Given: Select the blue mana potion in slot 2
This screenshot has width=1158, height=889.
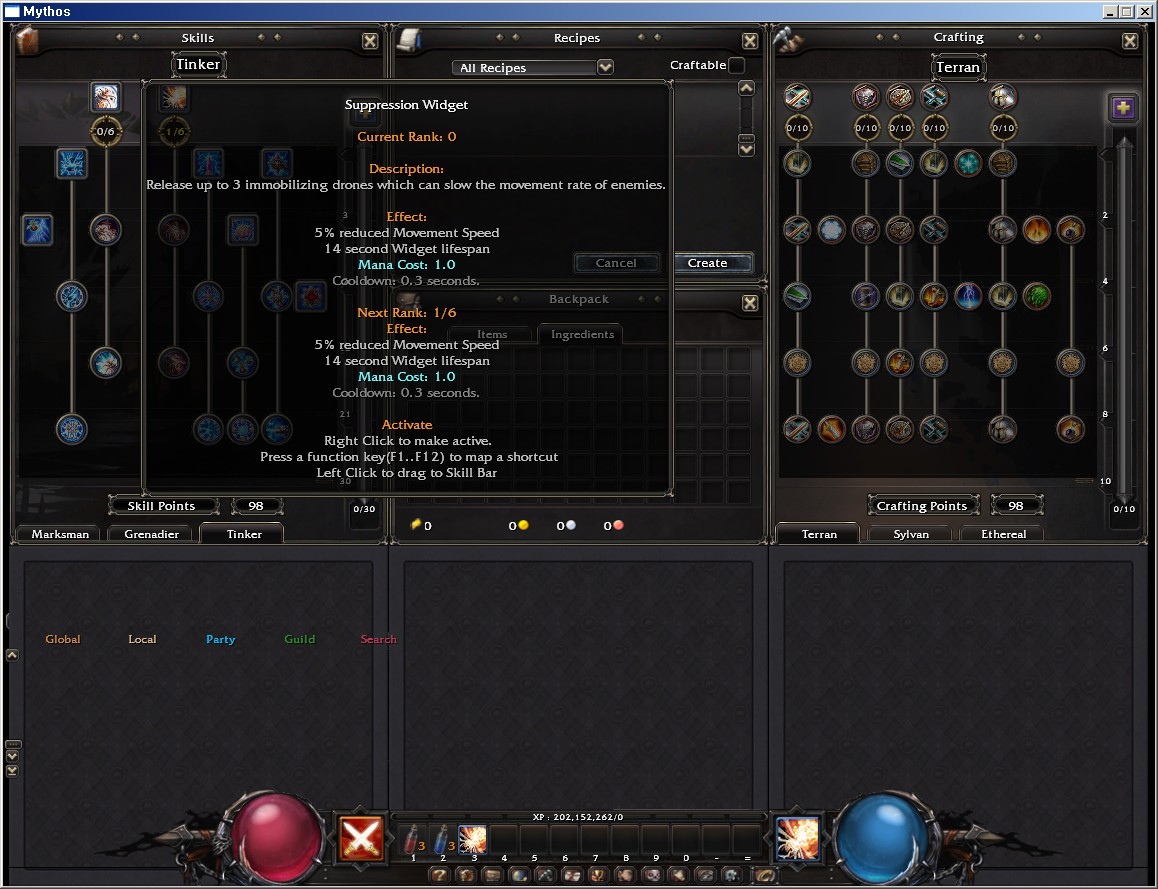Looking at the screenshot, I should [x=441, y=838].
